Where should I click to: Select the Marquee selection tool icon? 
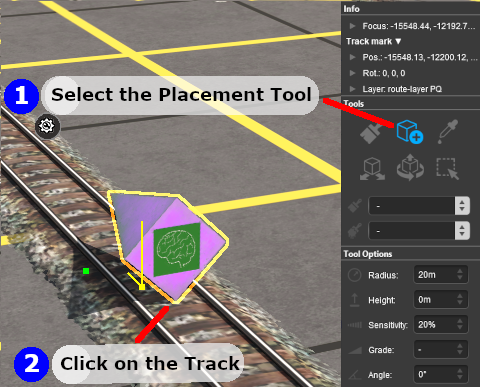point(448,169)
